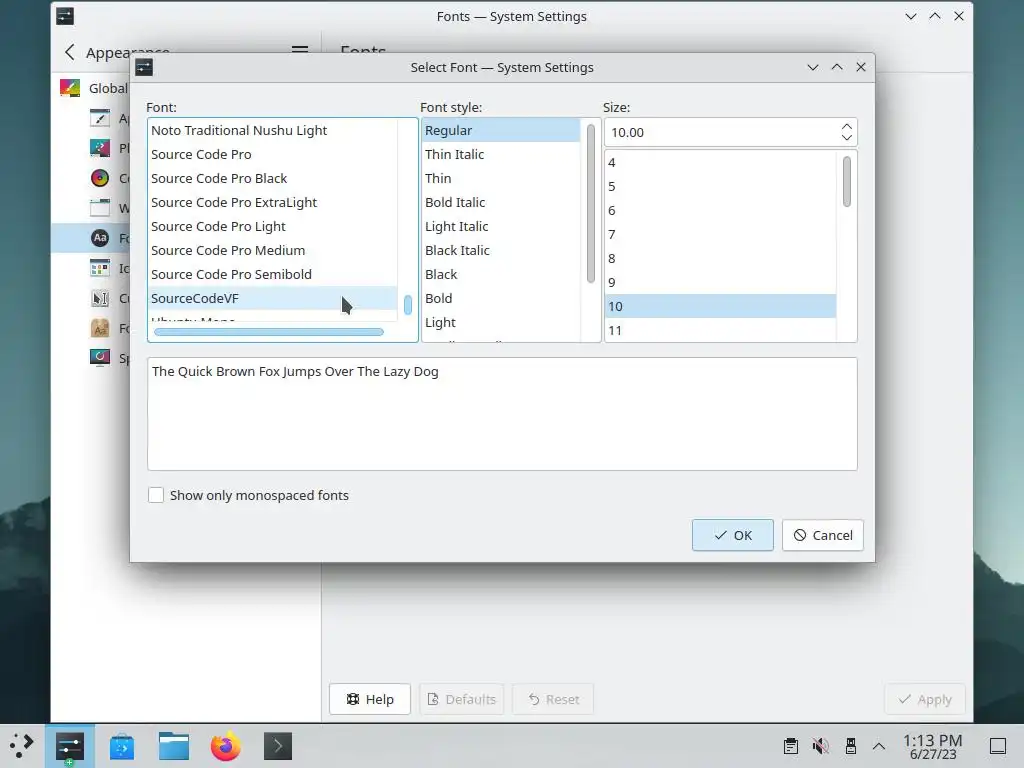Open Plasma Style icon in sidebar

(100, 148)
